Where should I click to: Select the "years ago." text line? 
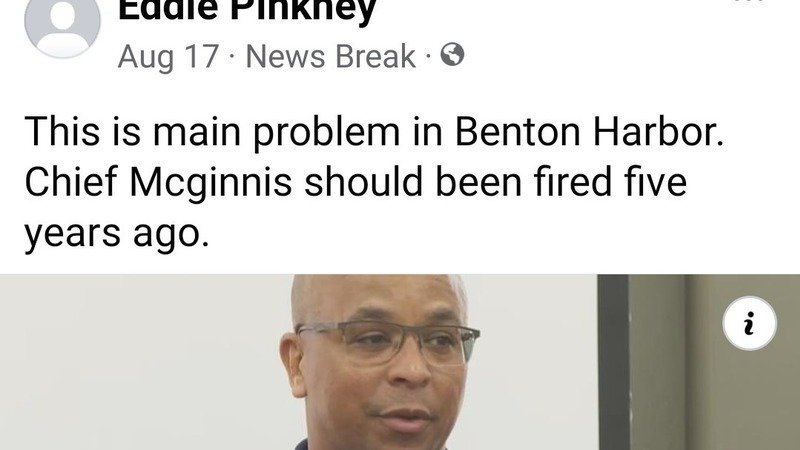pyautogui.click(x=117, y=235)
